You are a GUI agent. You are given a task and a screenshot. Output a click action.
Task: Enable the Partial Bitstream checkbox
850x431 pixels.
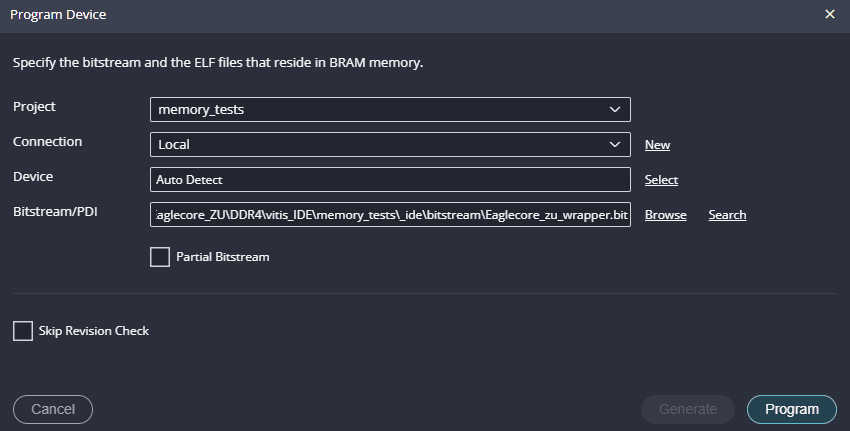160,257
